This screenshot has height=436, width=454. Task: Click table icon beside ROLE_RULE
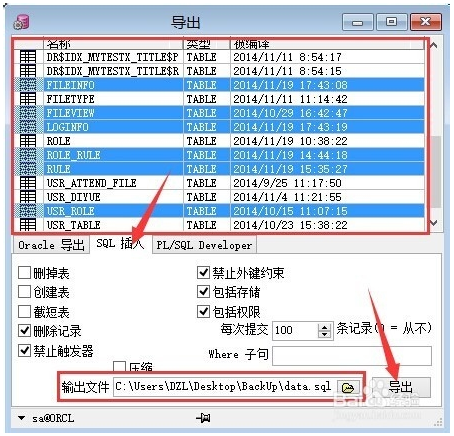point(28,155)
